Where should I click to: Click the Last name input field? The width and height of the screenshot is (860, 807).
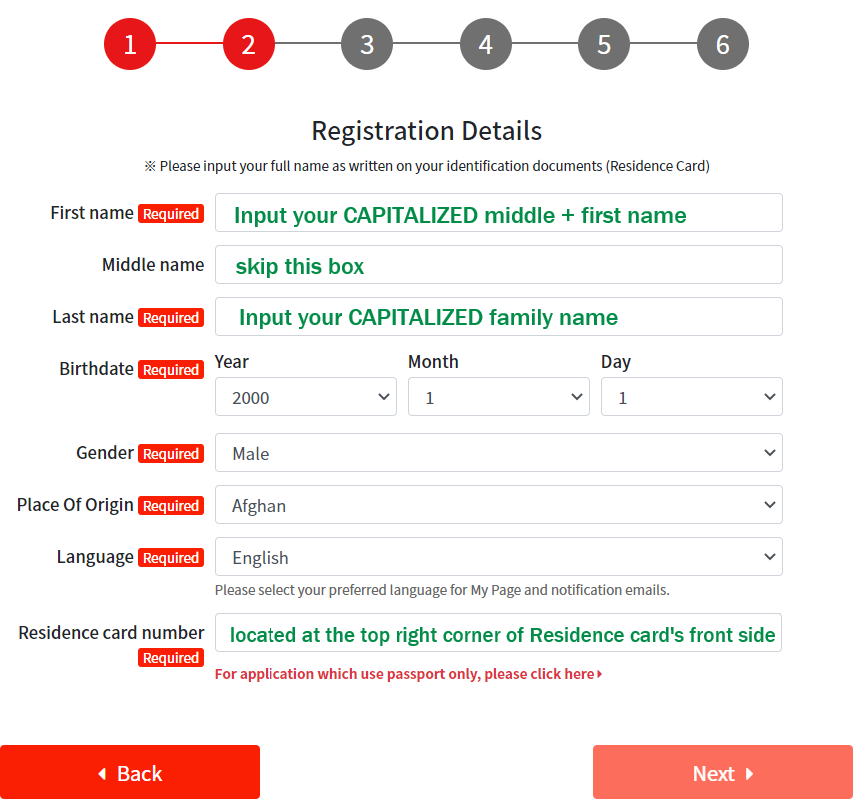pos(499,317)
